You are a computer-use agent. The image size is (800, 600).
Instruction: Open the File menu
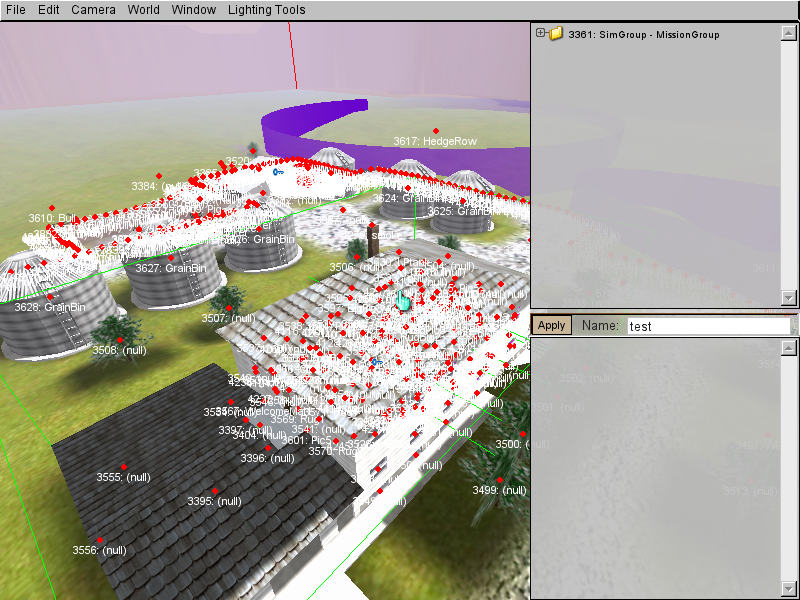(x=16, y=10)
